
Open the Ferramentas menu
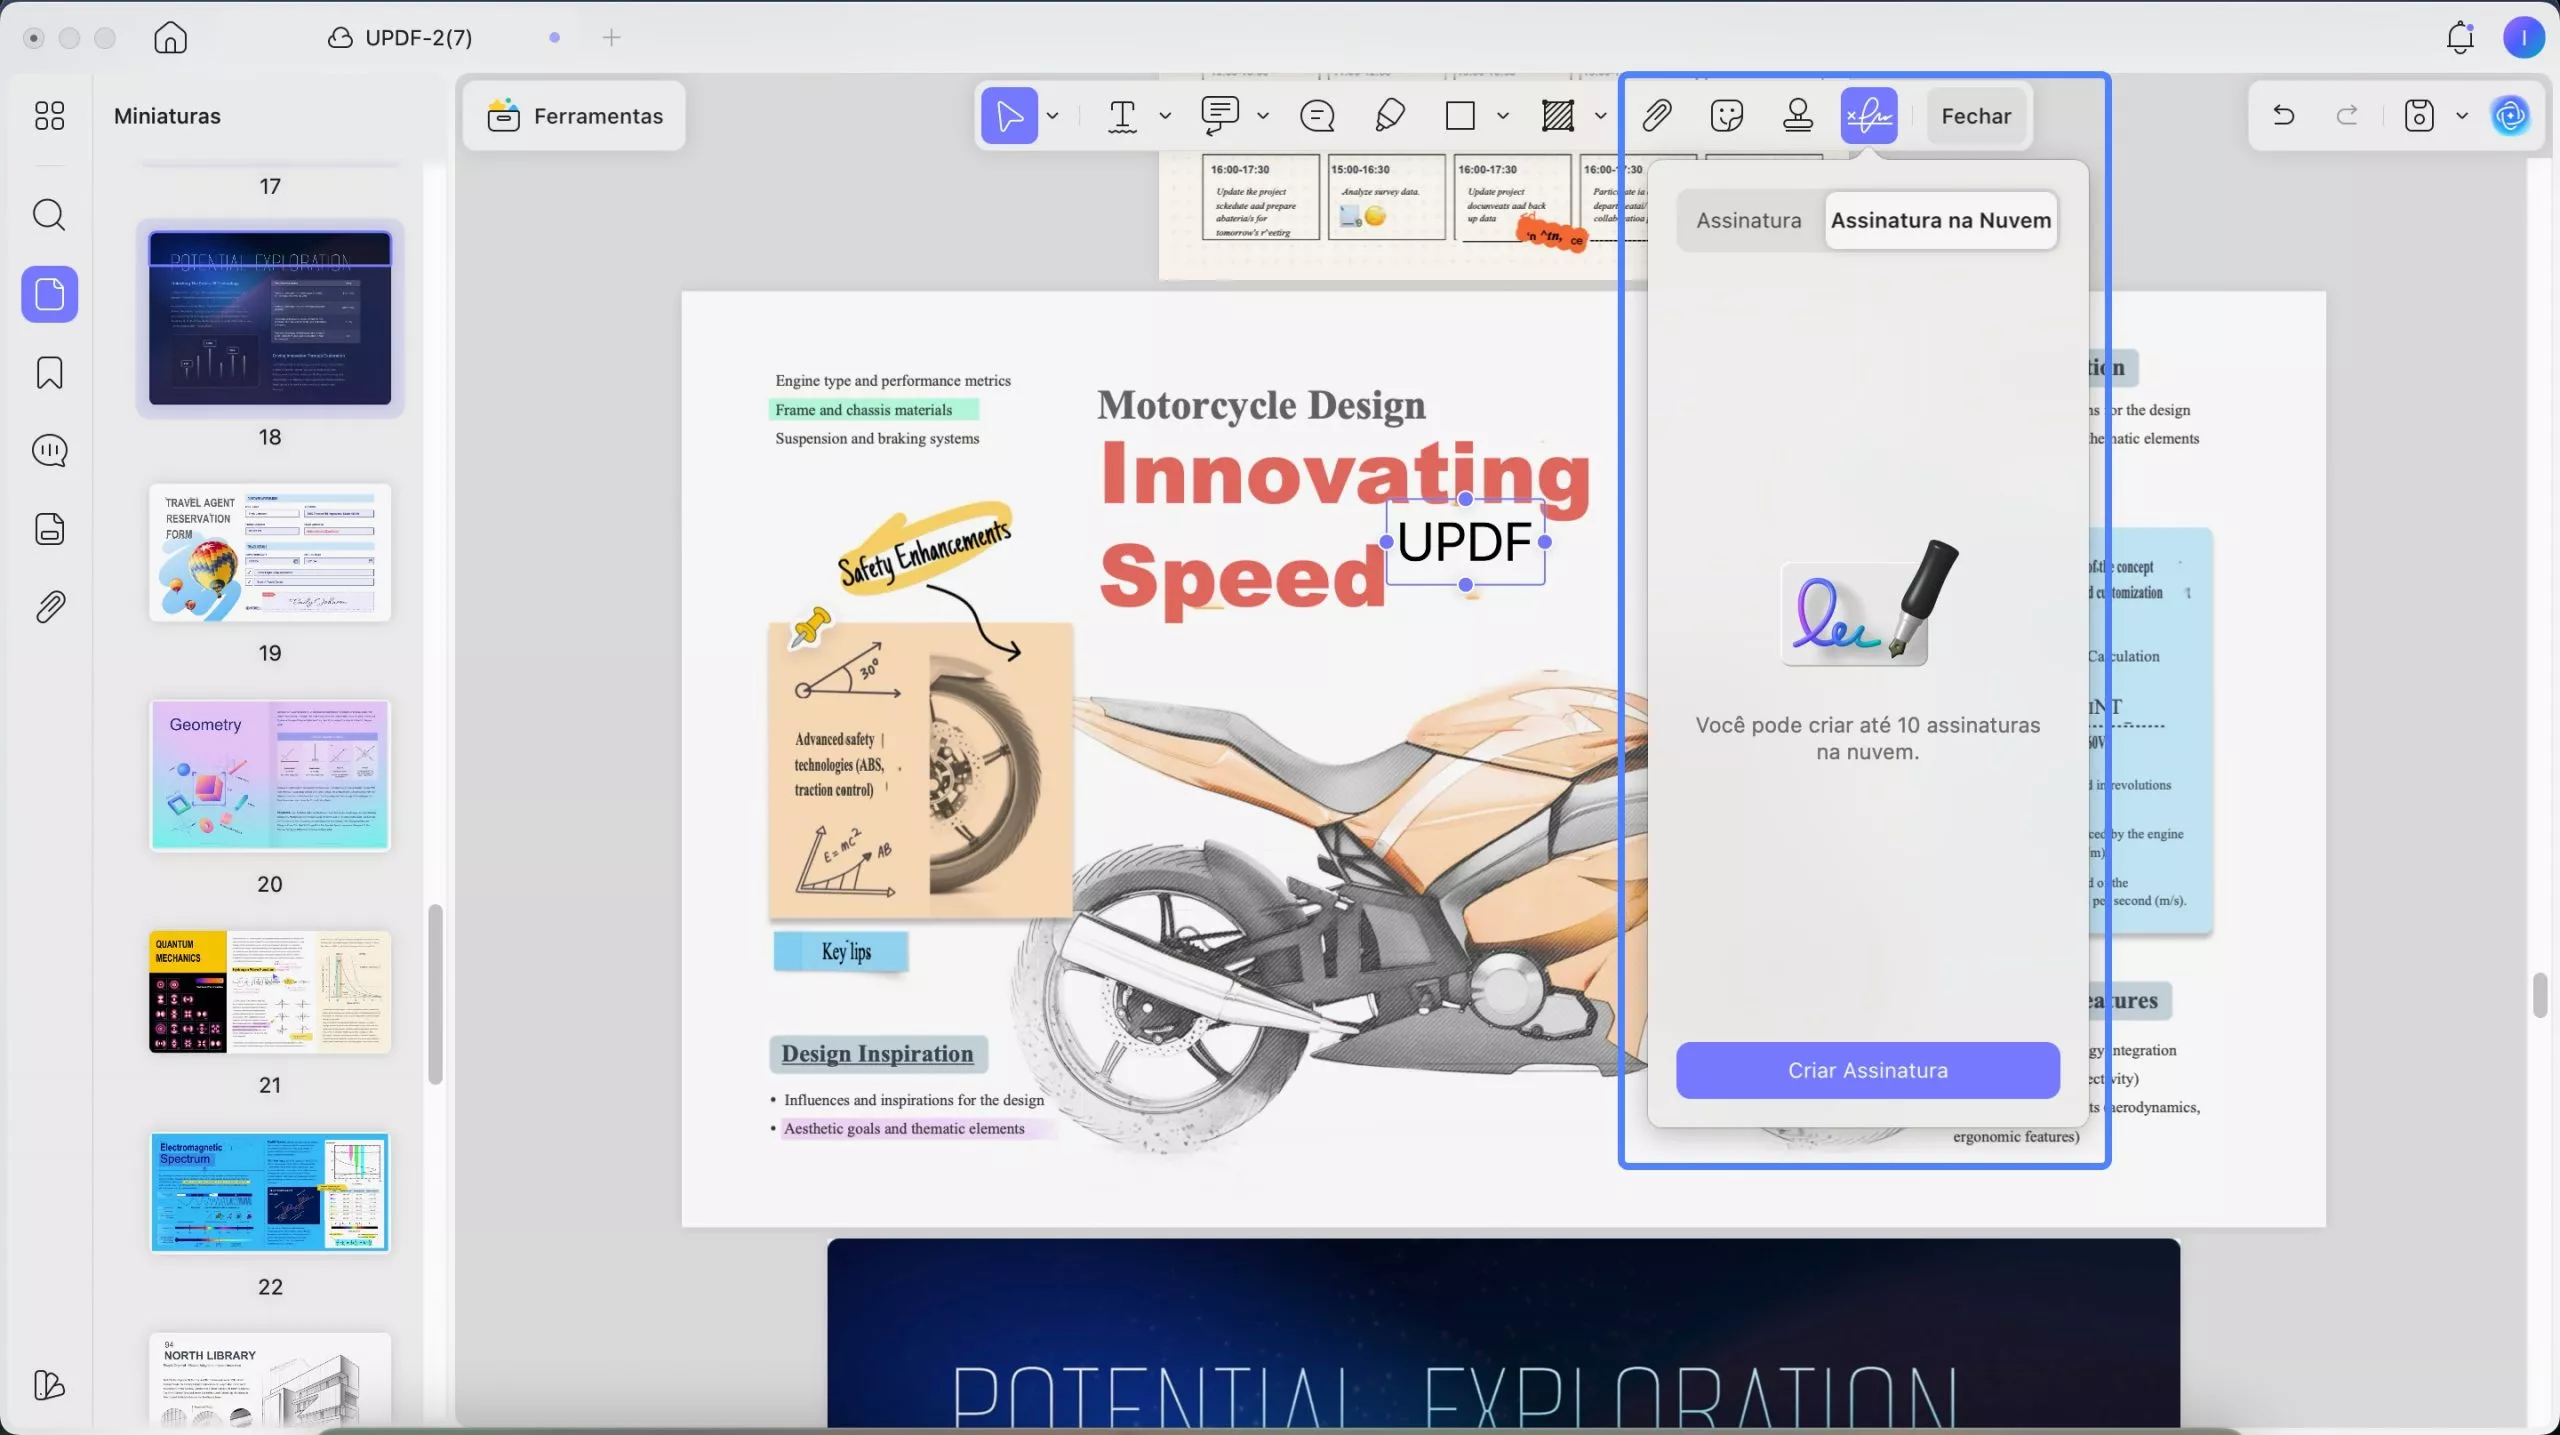[x=575, y=116]
